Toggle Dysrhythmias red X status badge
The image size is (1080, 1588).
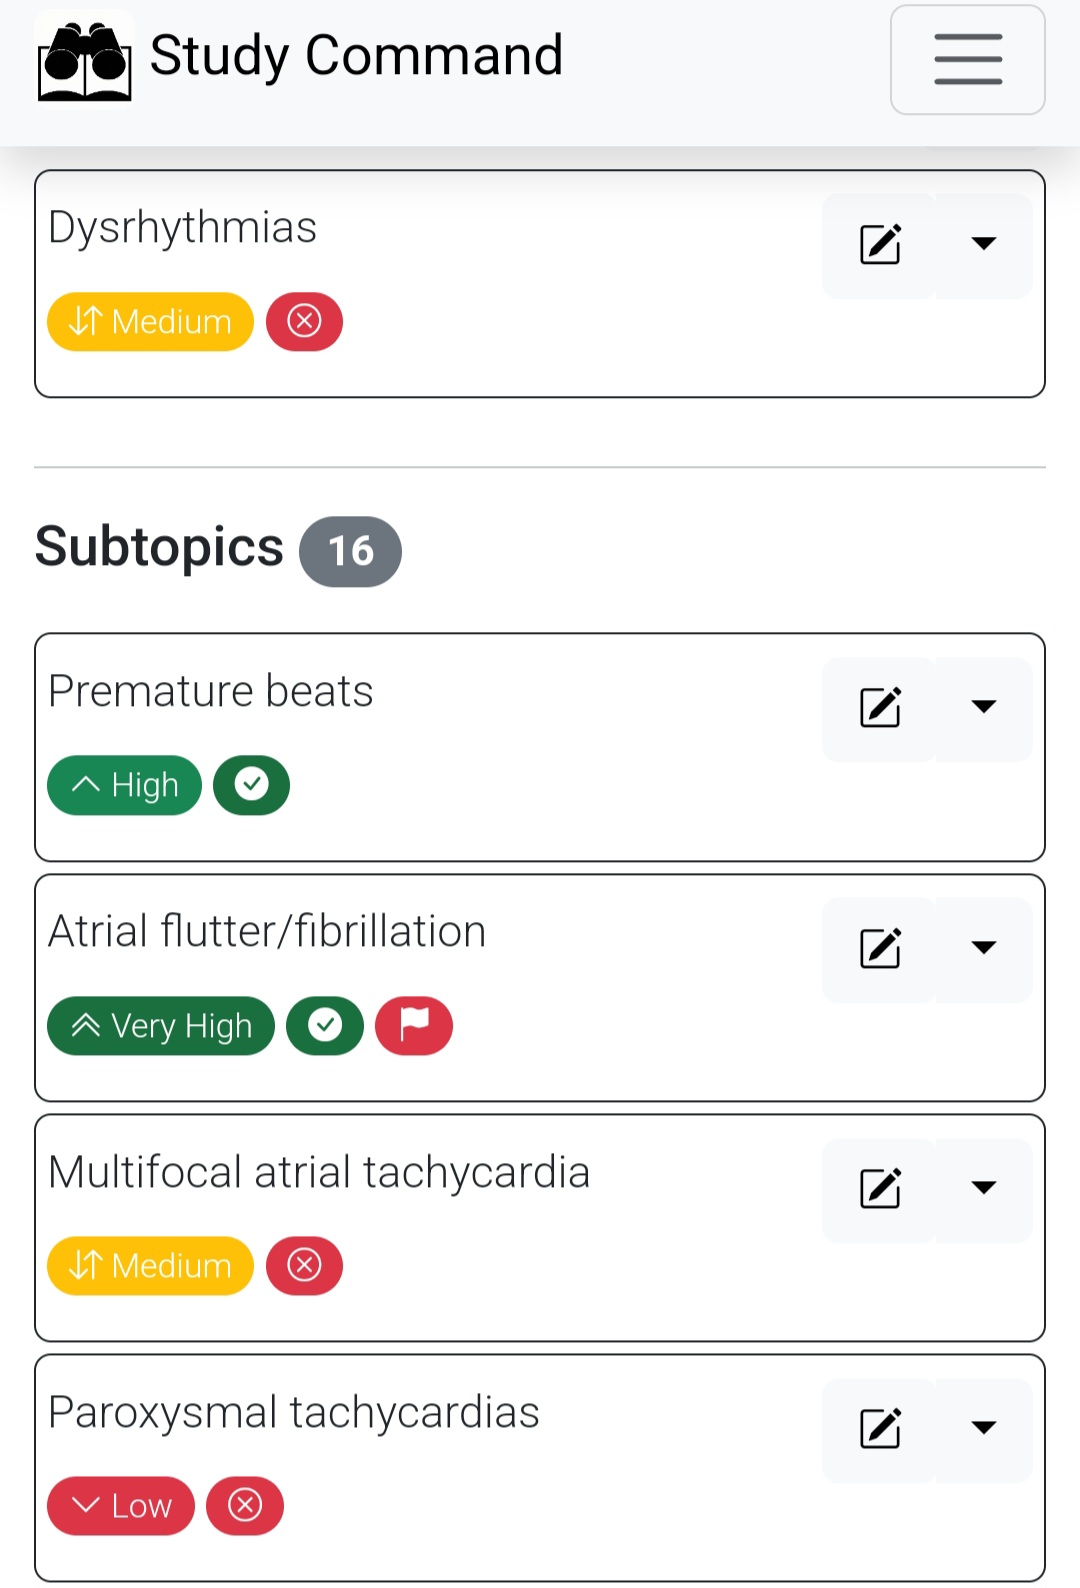click(304, 321)
